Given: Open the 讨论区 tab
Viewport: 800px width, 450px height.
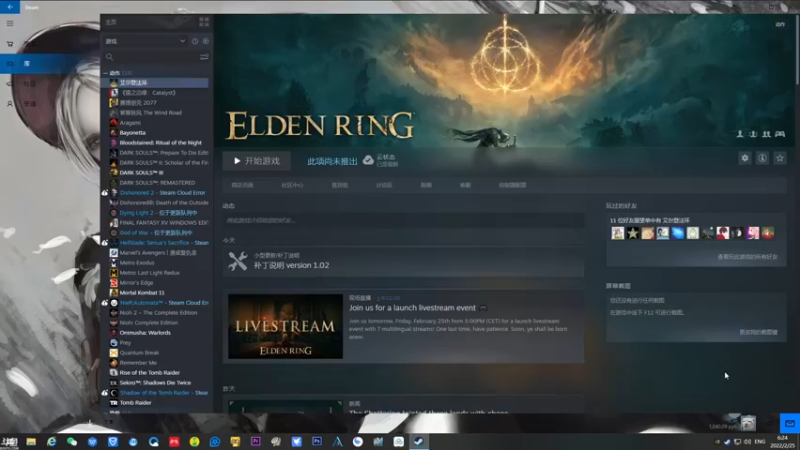Looking at the screenshot, I should pyautogui.click(x=384, y=185).
